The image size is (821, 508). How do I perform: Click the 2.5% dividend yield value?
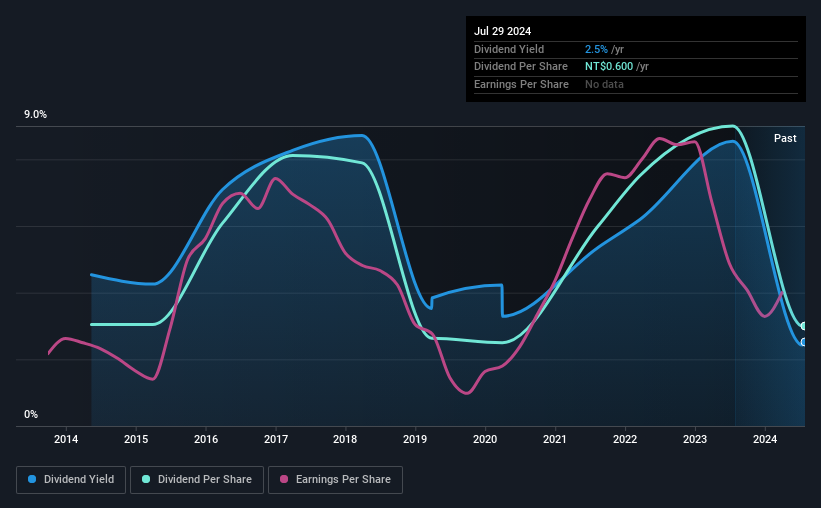596,49
